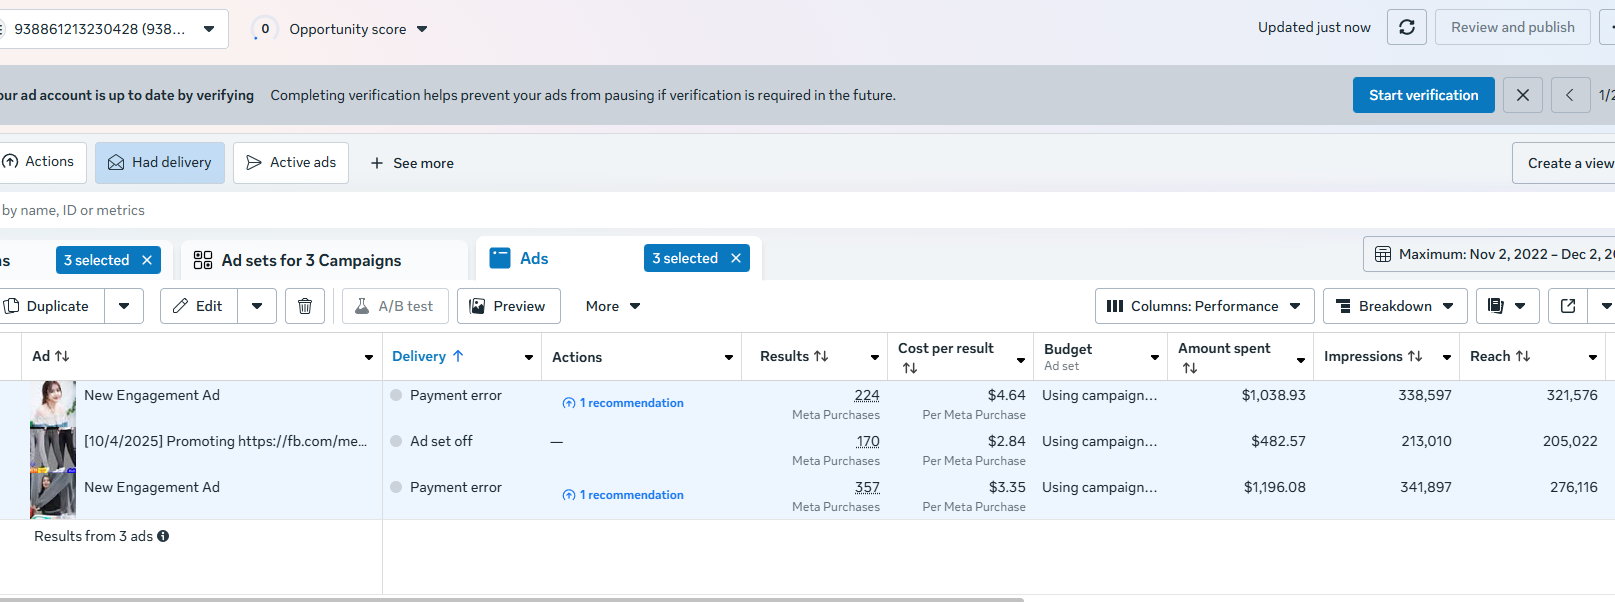Screen dimensions: 1615x602
Task: Toggle the Had delivery filter
Action: (x=160, y=163)
